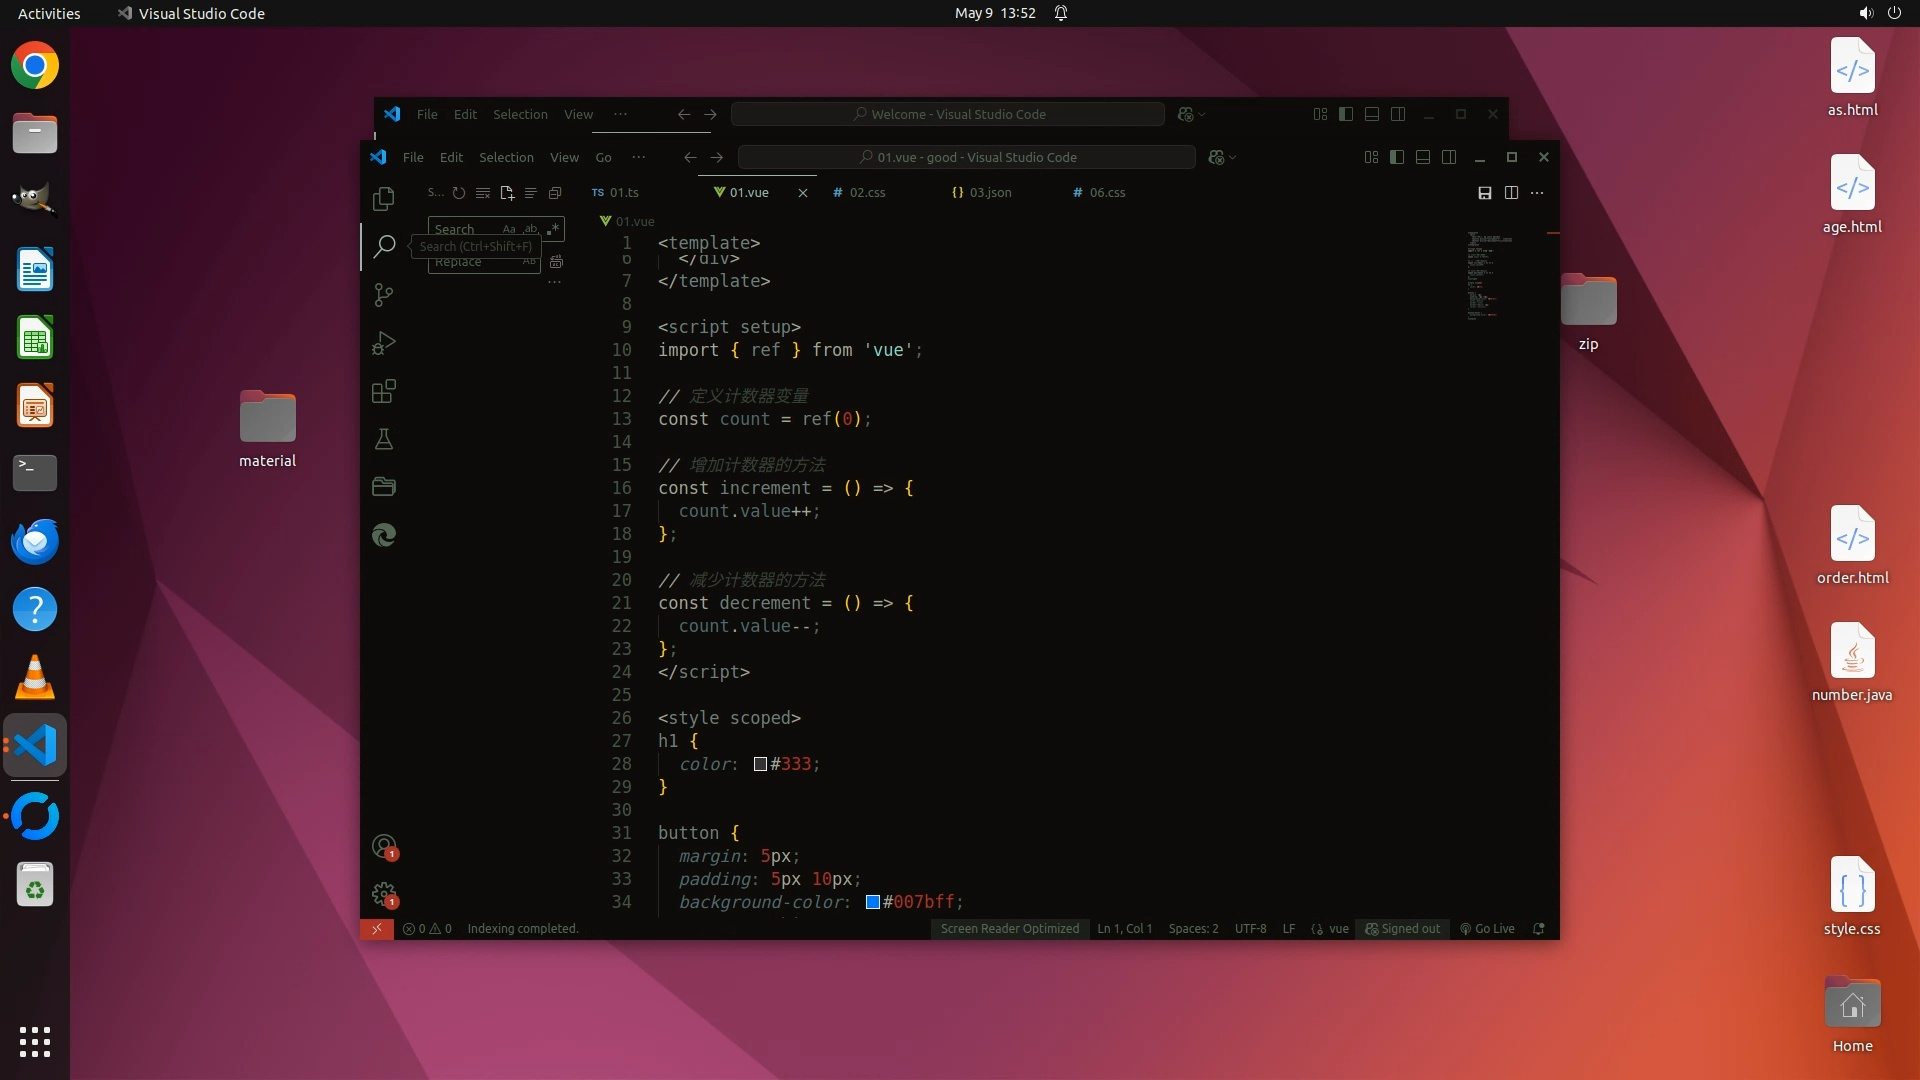Expand the hidden menus ellipsis after Go

pyautogui.click(x=638, y=157)
